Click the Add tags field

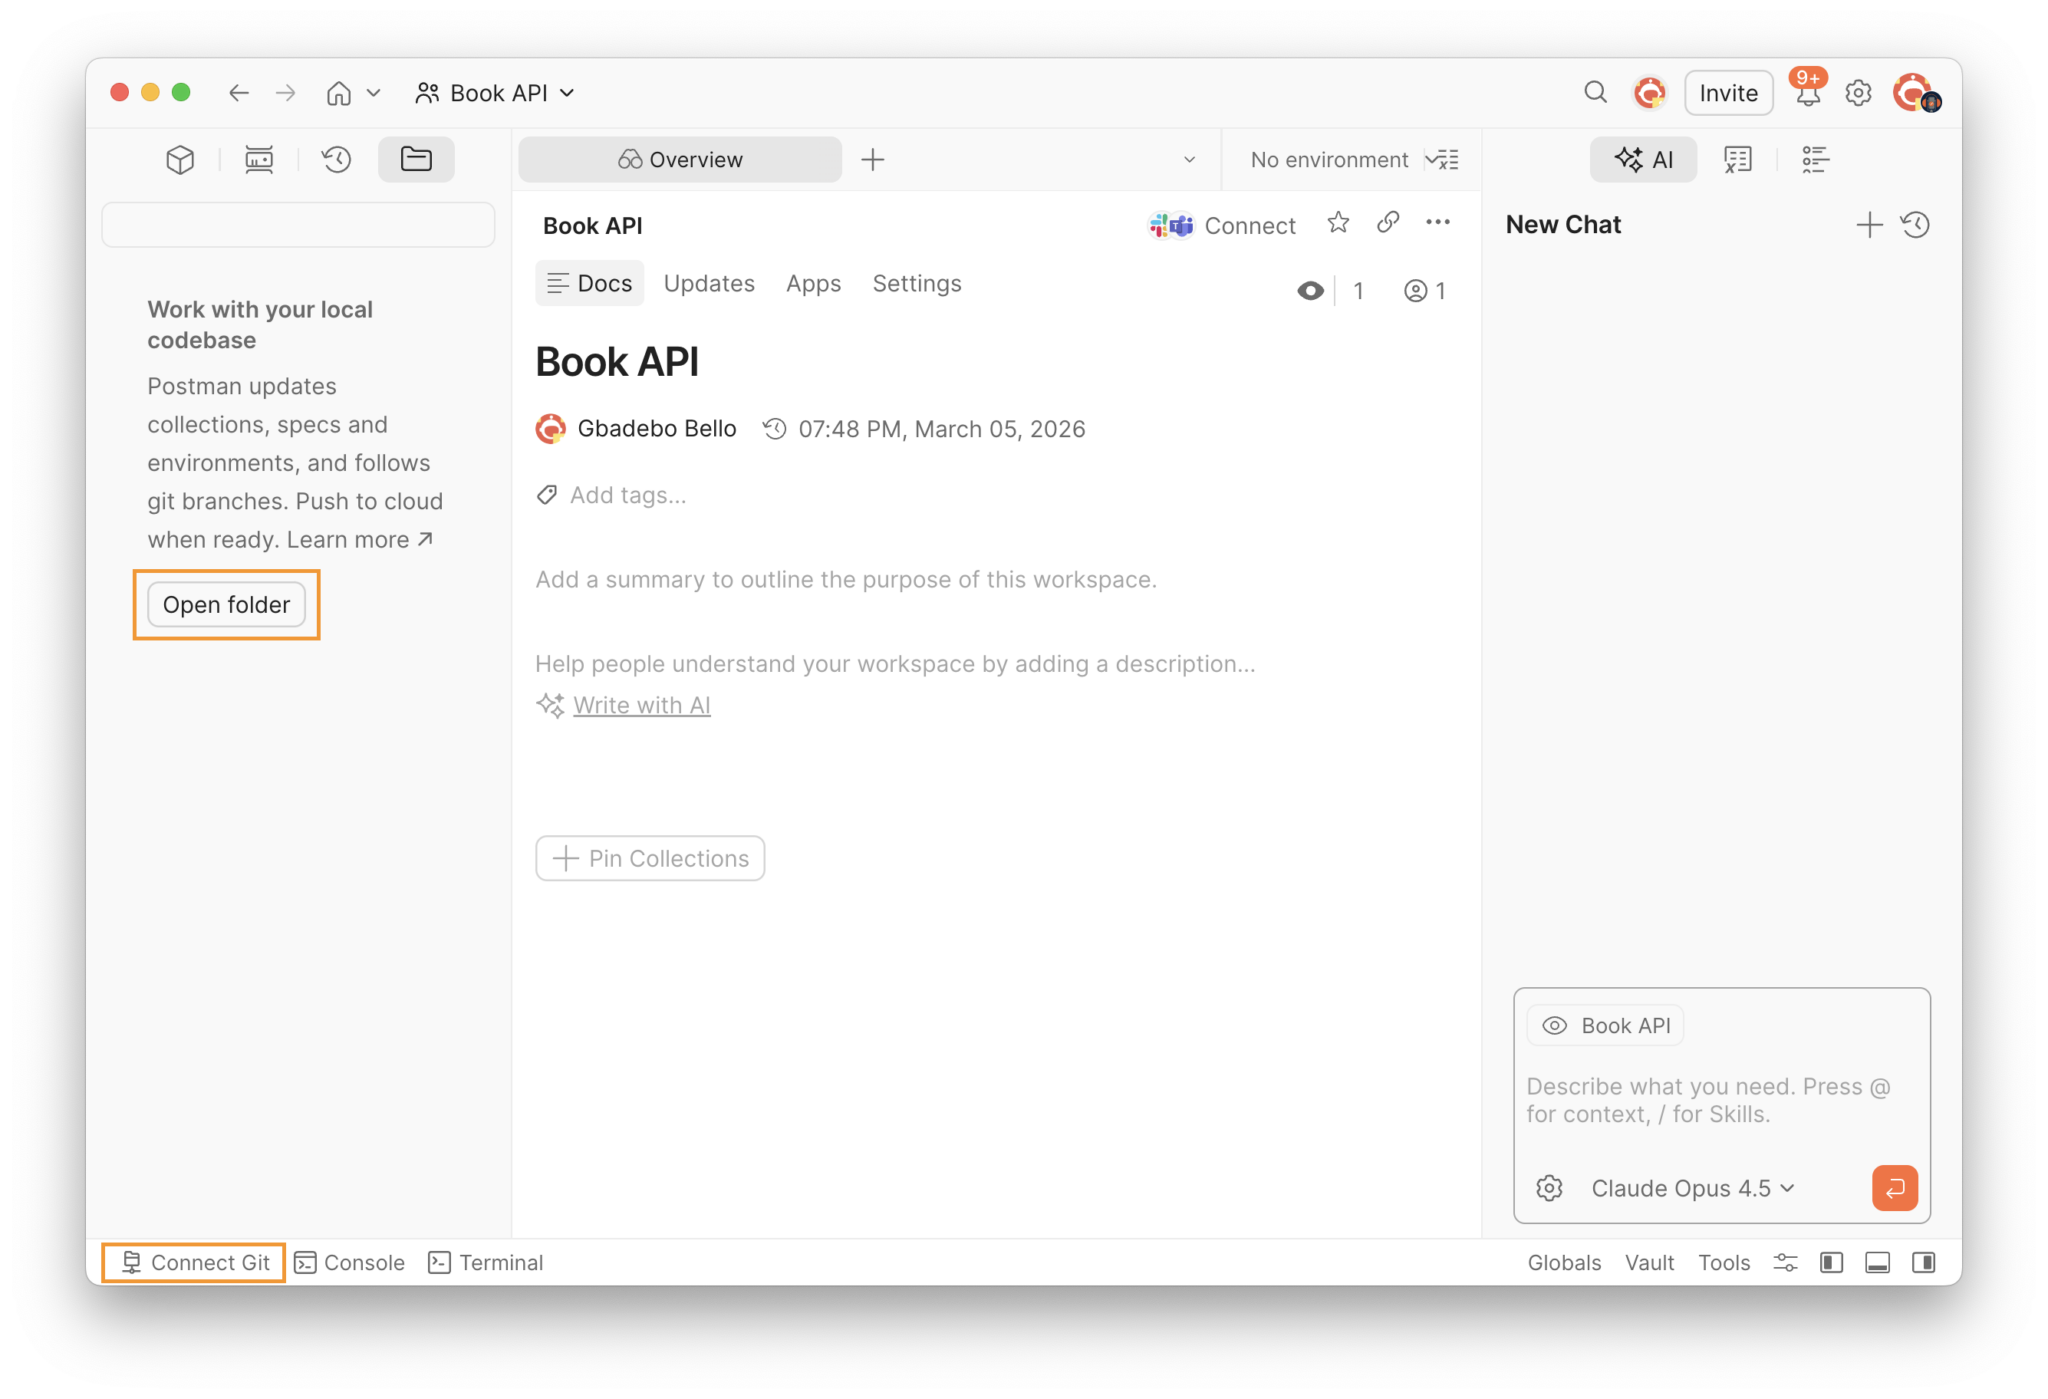[x=627, y=495]
